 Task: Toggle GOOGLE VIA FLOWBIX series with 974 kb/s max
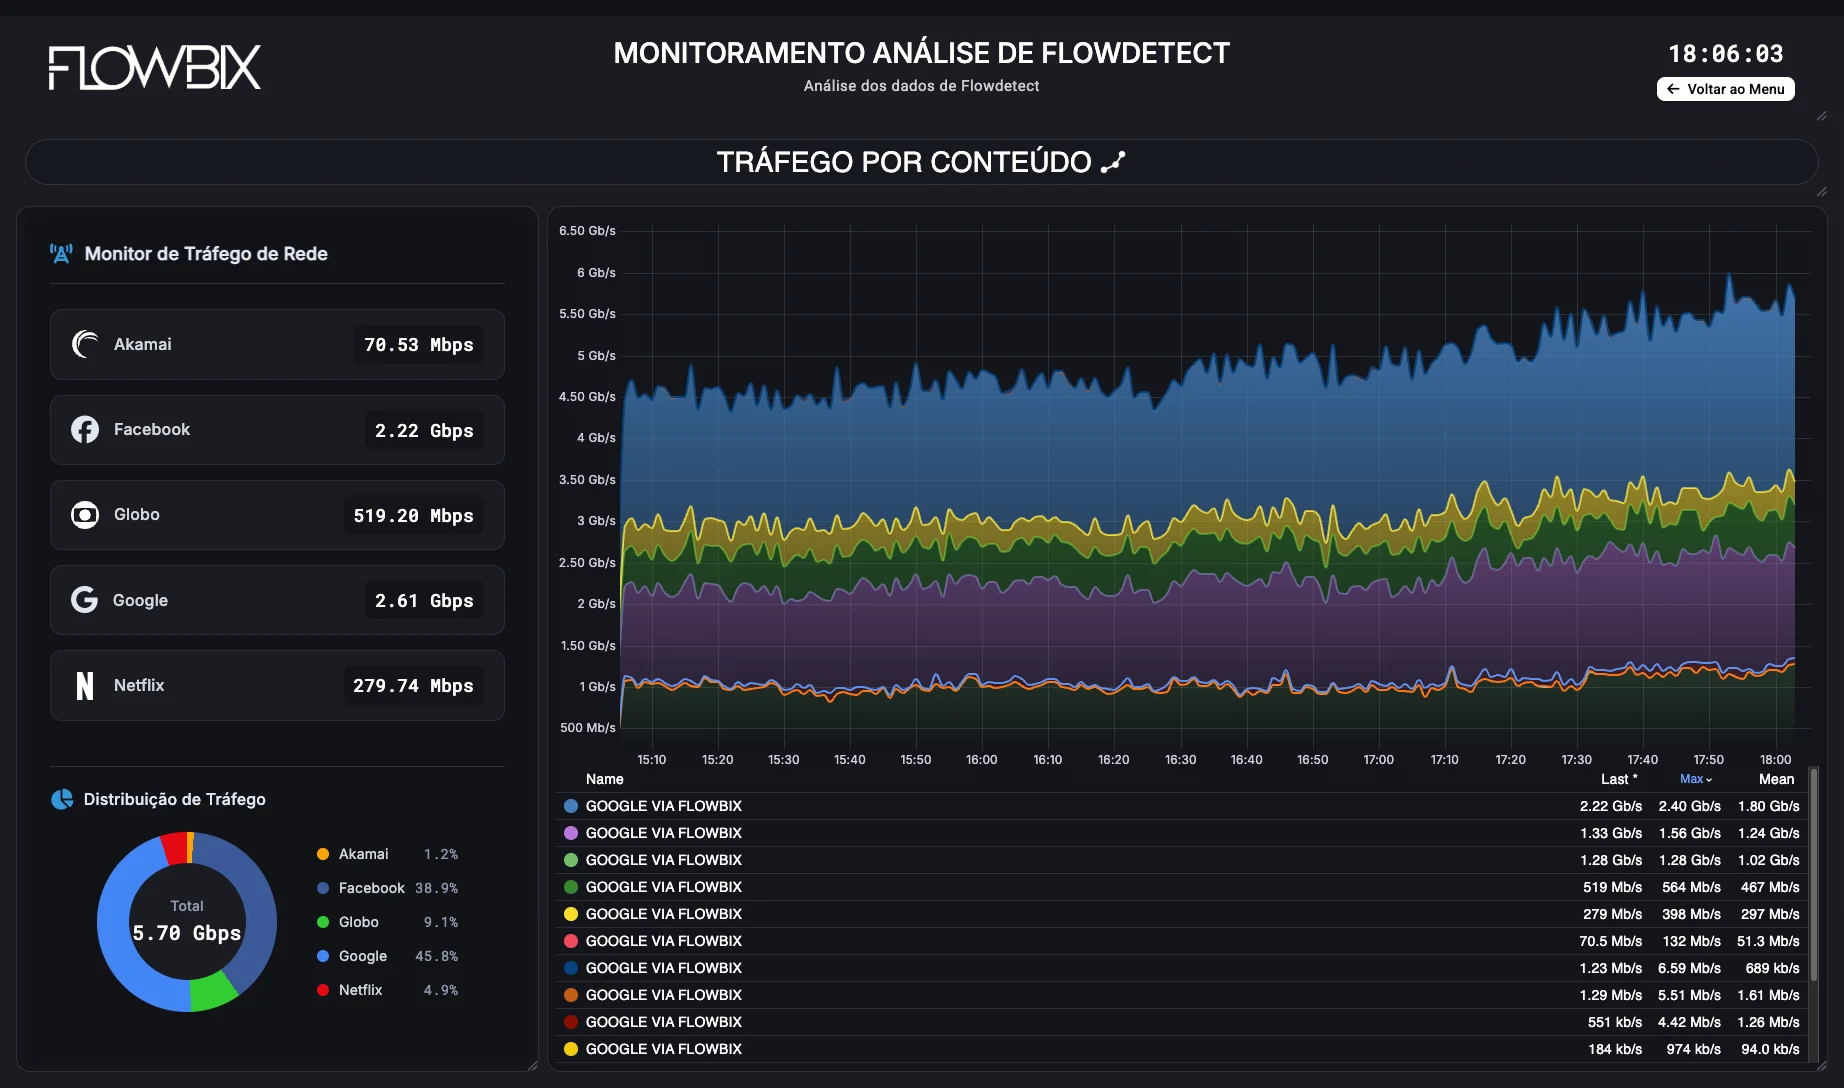click(664, 1049)
